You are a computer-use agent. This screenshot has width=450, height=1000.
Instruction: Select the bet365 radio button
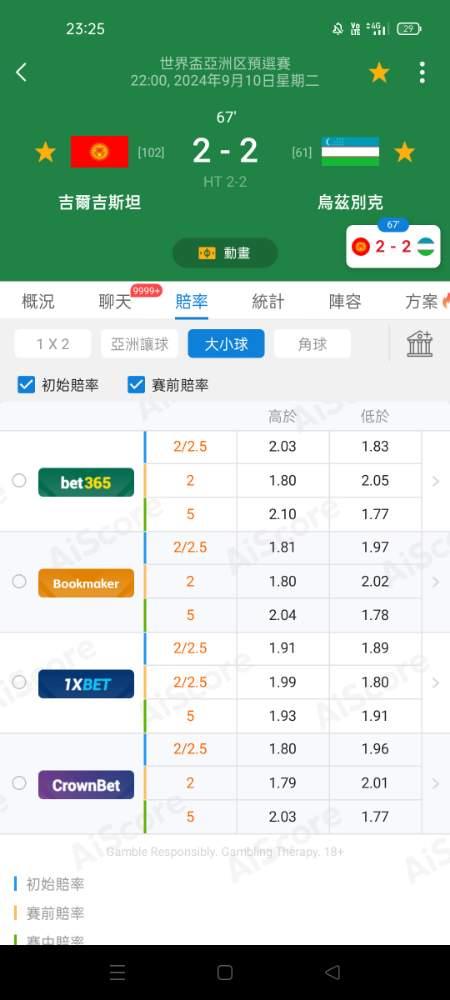[19, 480]
